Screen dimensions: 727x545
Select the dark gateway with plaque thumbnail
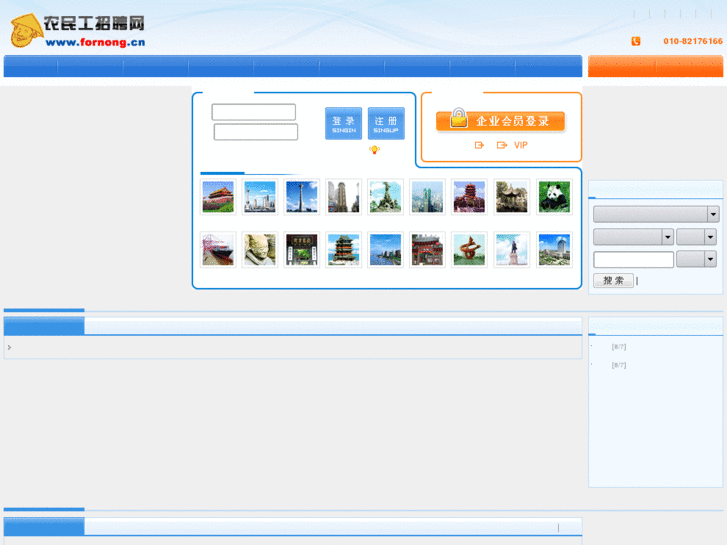(x=302, y=250)
